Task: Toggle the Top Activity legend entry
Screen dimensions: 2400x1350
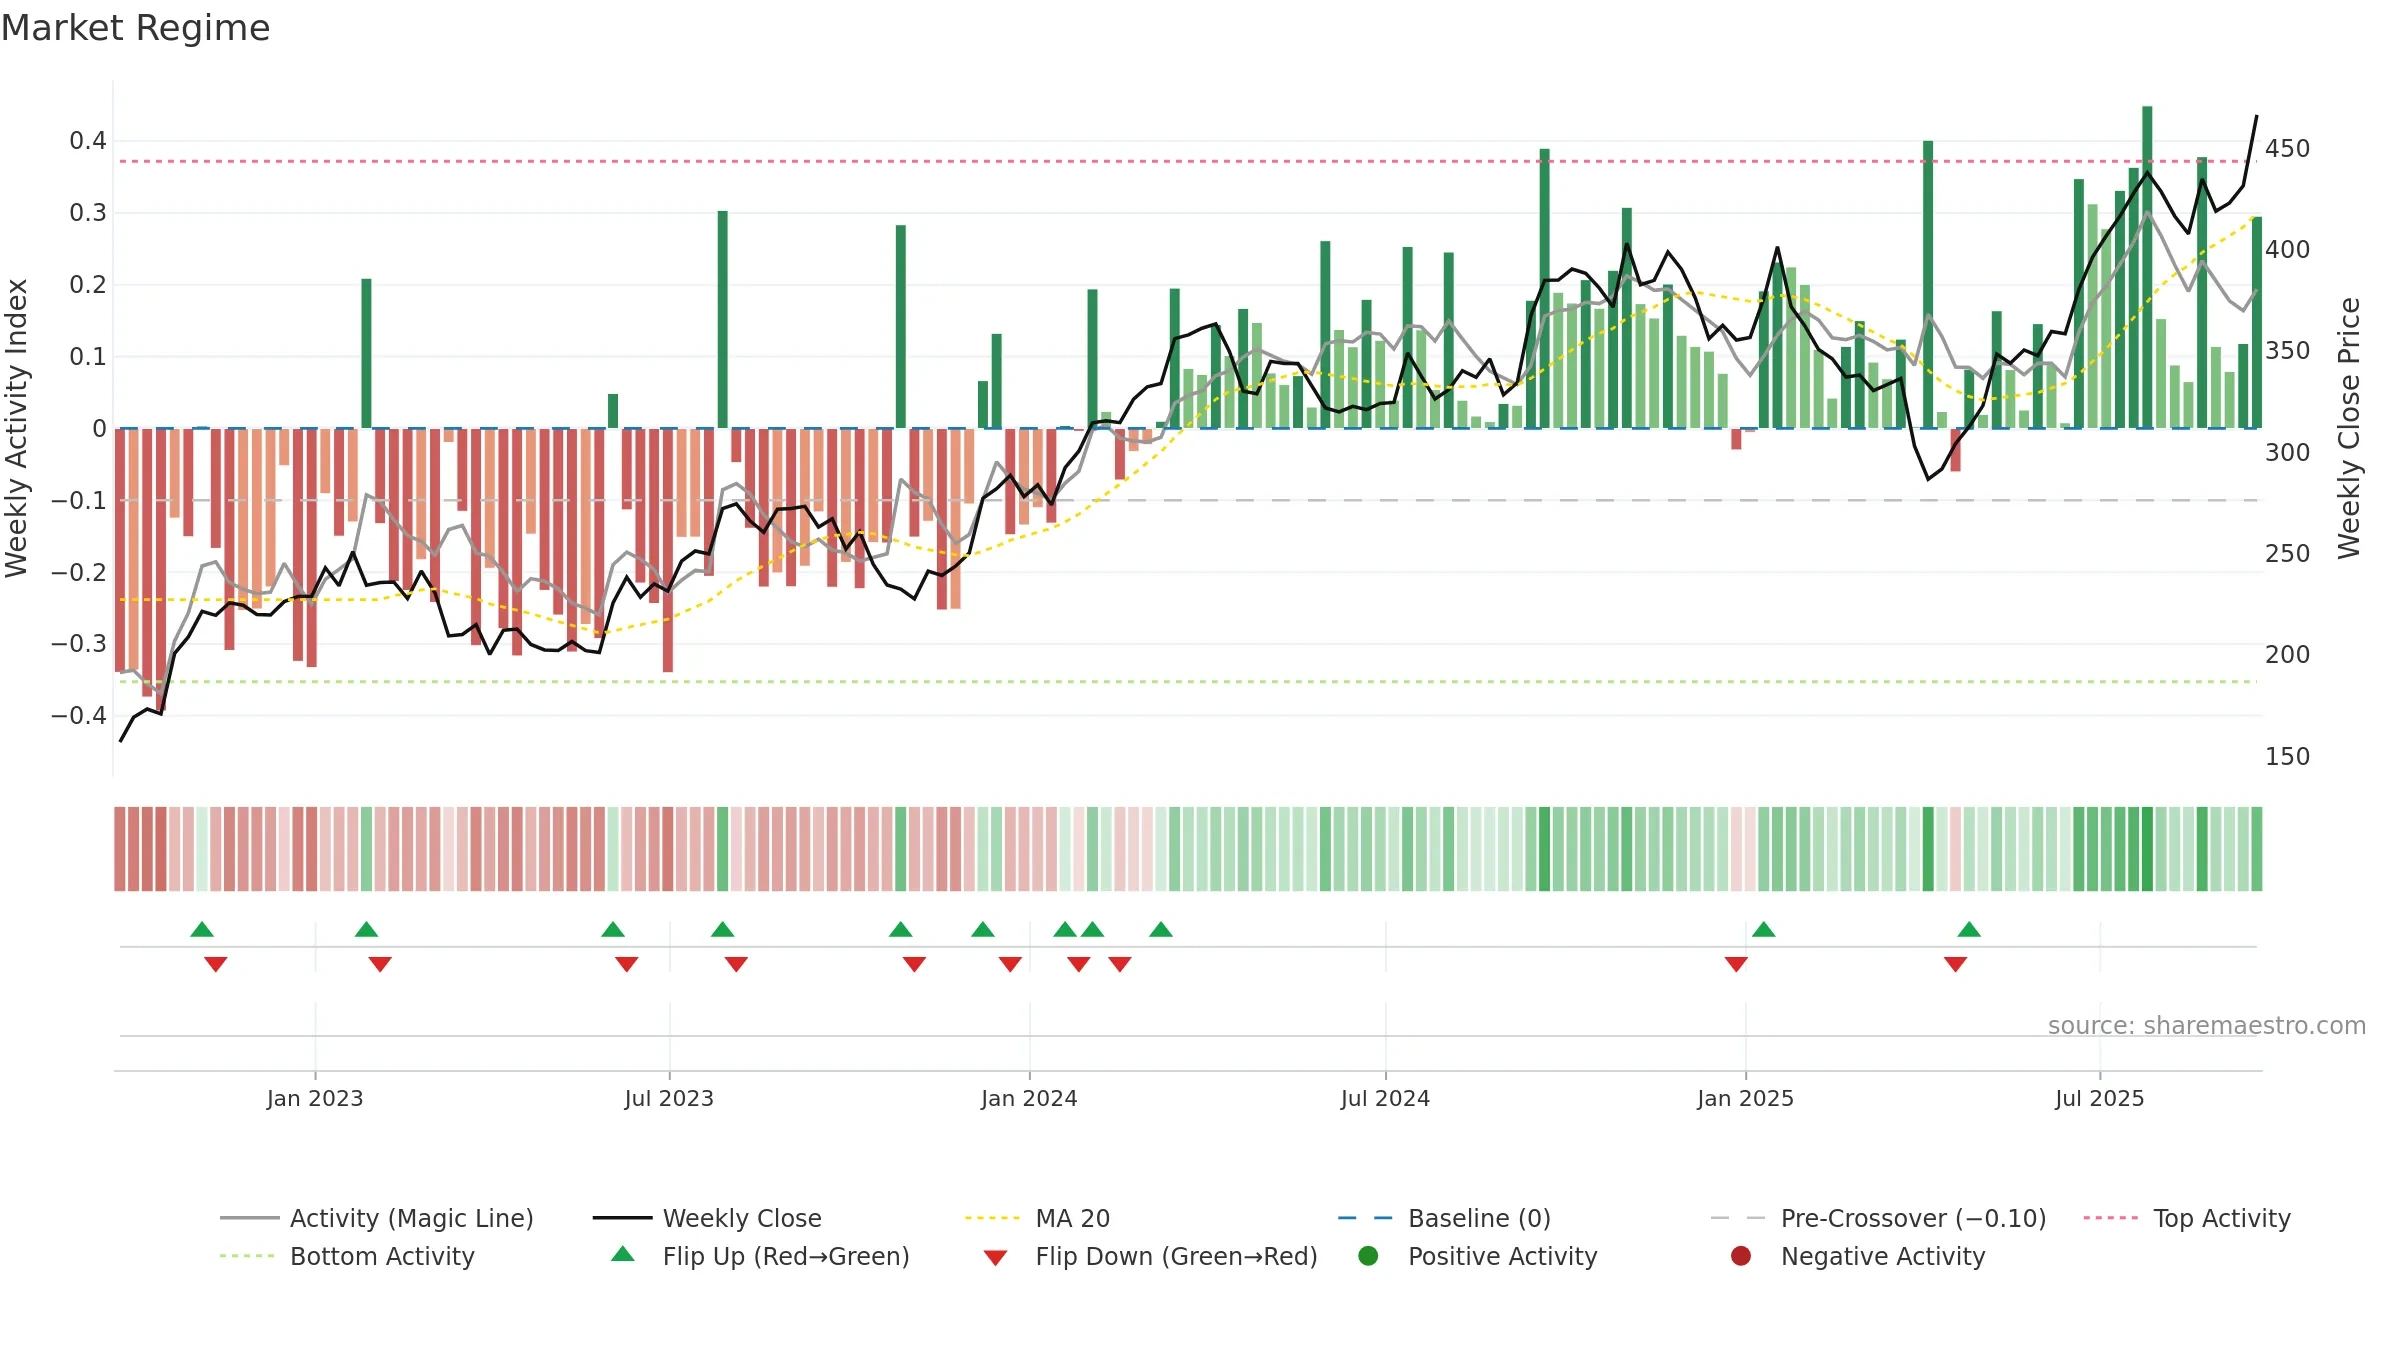Action: click(x=2187, y=1218)
